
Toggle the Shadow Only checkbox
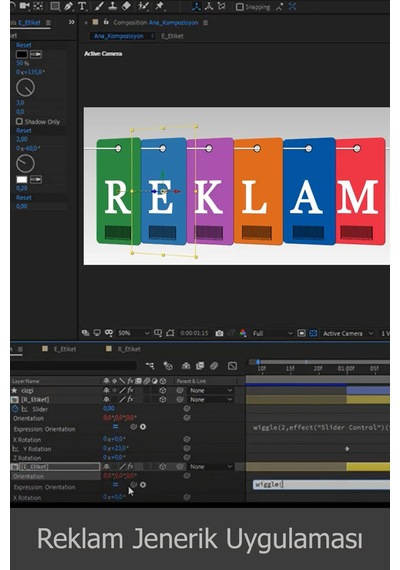(19, 121)
